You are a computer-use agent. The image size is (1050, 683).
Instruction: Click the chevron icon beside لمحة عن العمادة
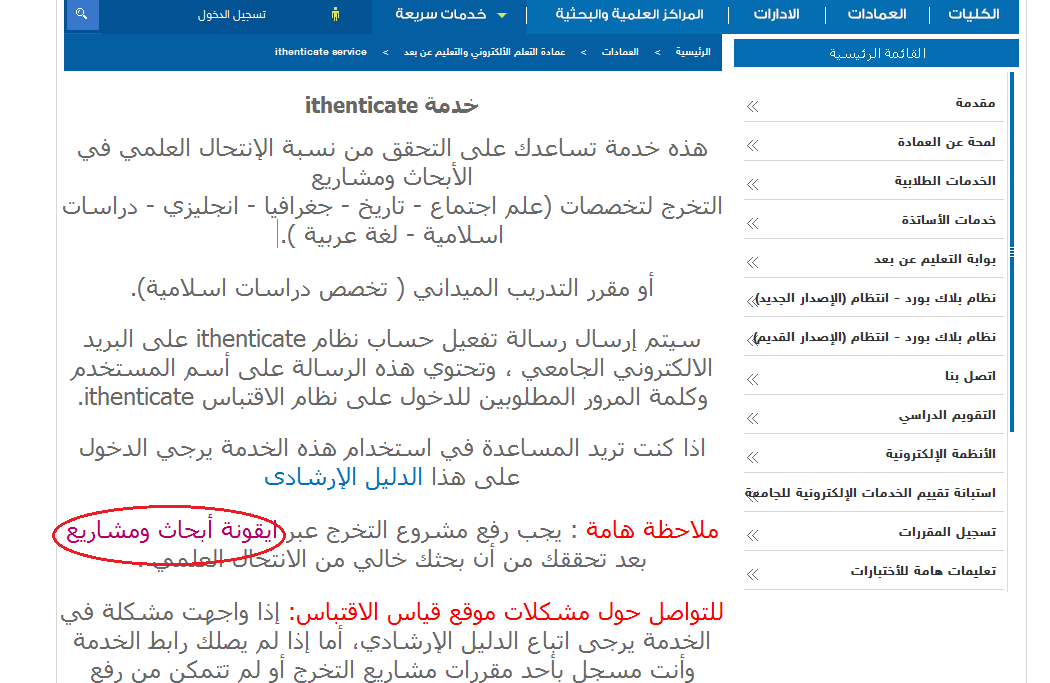(x=753, y=145)
